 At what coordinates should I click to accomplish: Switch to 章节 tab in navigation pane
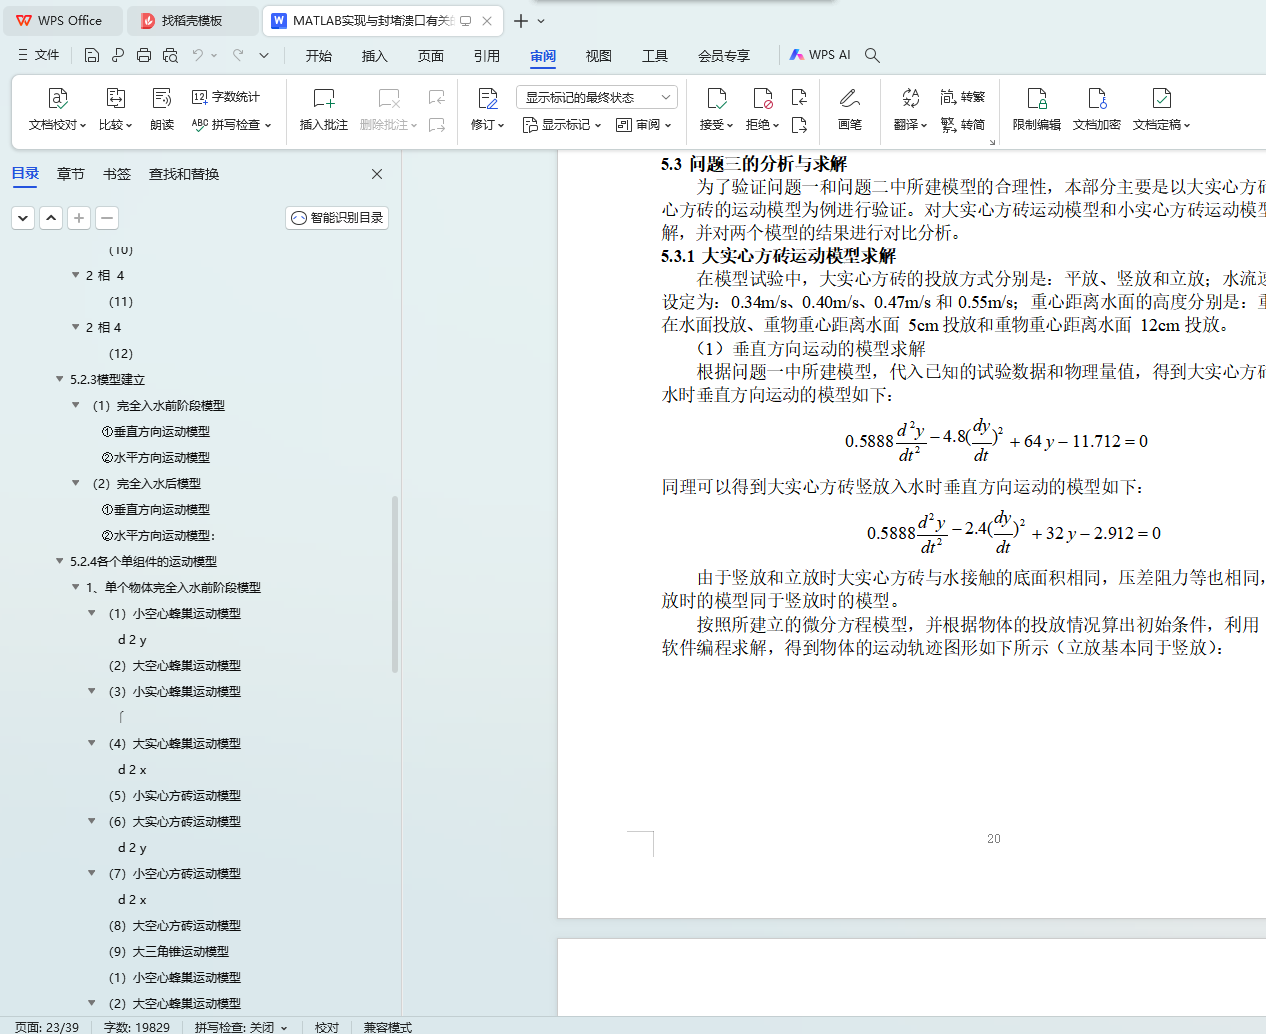pyautogui.click(x=71, y=174)
